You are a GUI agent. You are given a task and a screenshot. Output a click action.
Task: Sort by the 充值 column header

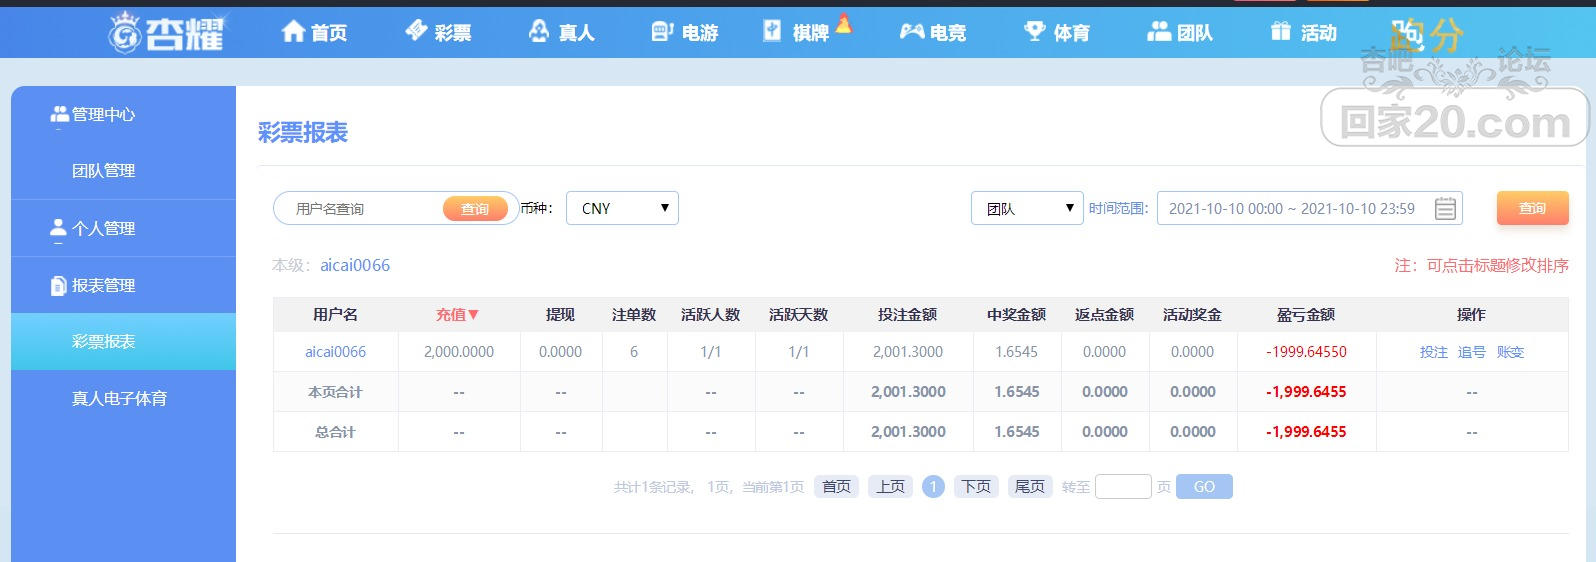tap(458, 314)
